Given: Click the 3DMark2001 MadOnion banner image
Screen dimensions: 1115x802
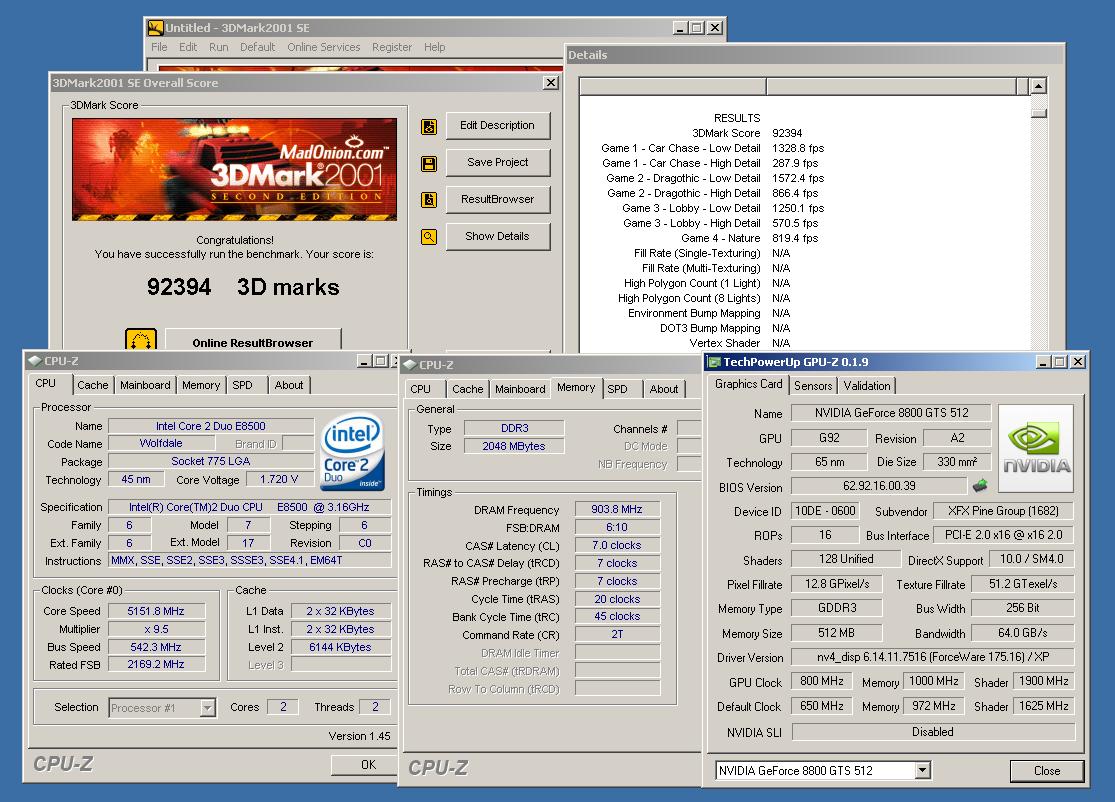Looking at the screenshot, I should [x=234, y=169].
